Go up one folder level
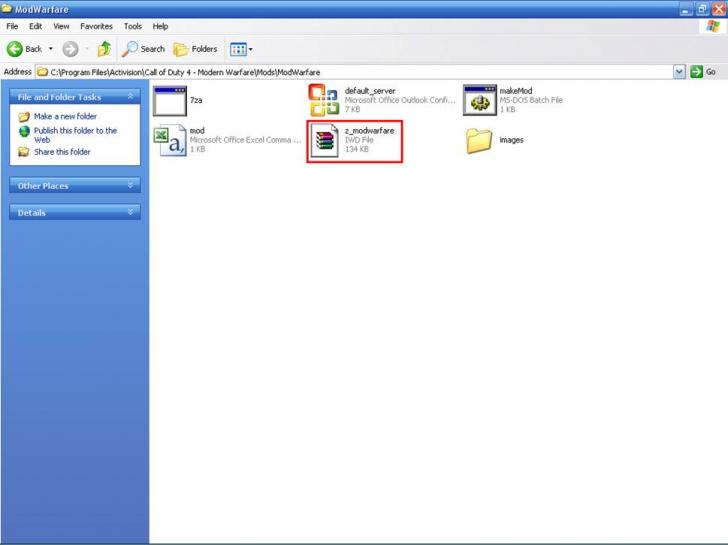 pos(104,49)
